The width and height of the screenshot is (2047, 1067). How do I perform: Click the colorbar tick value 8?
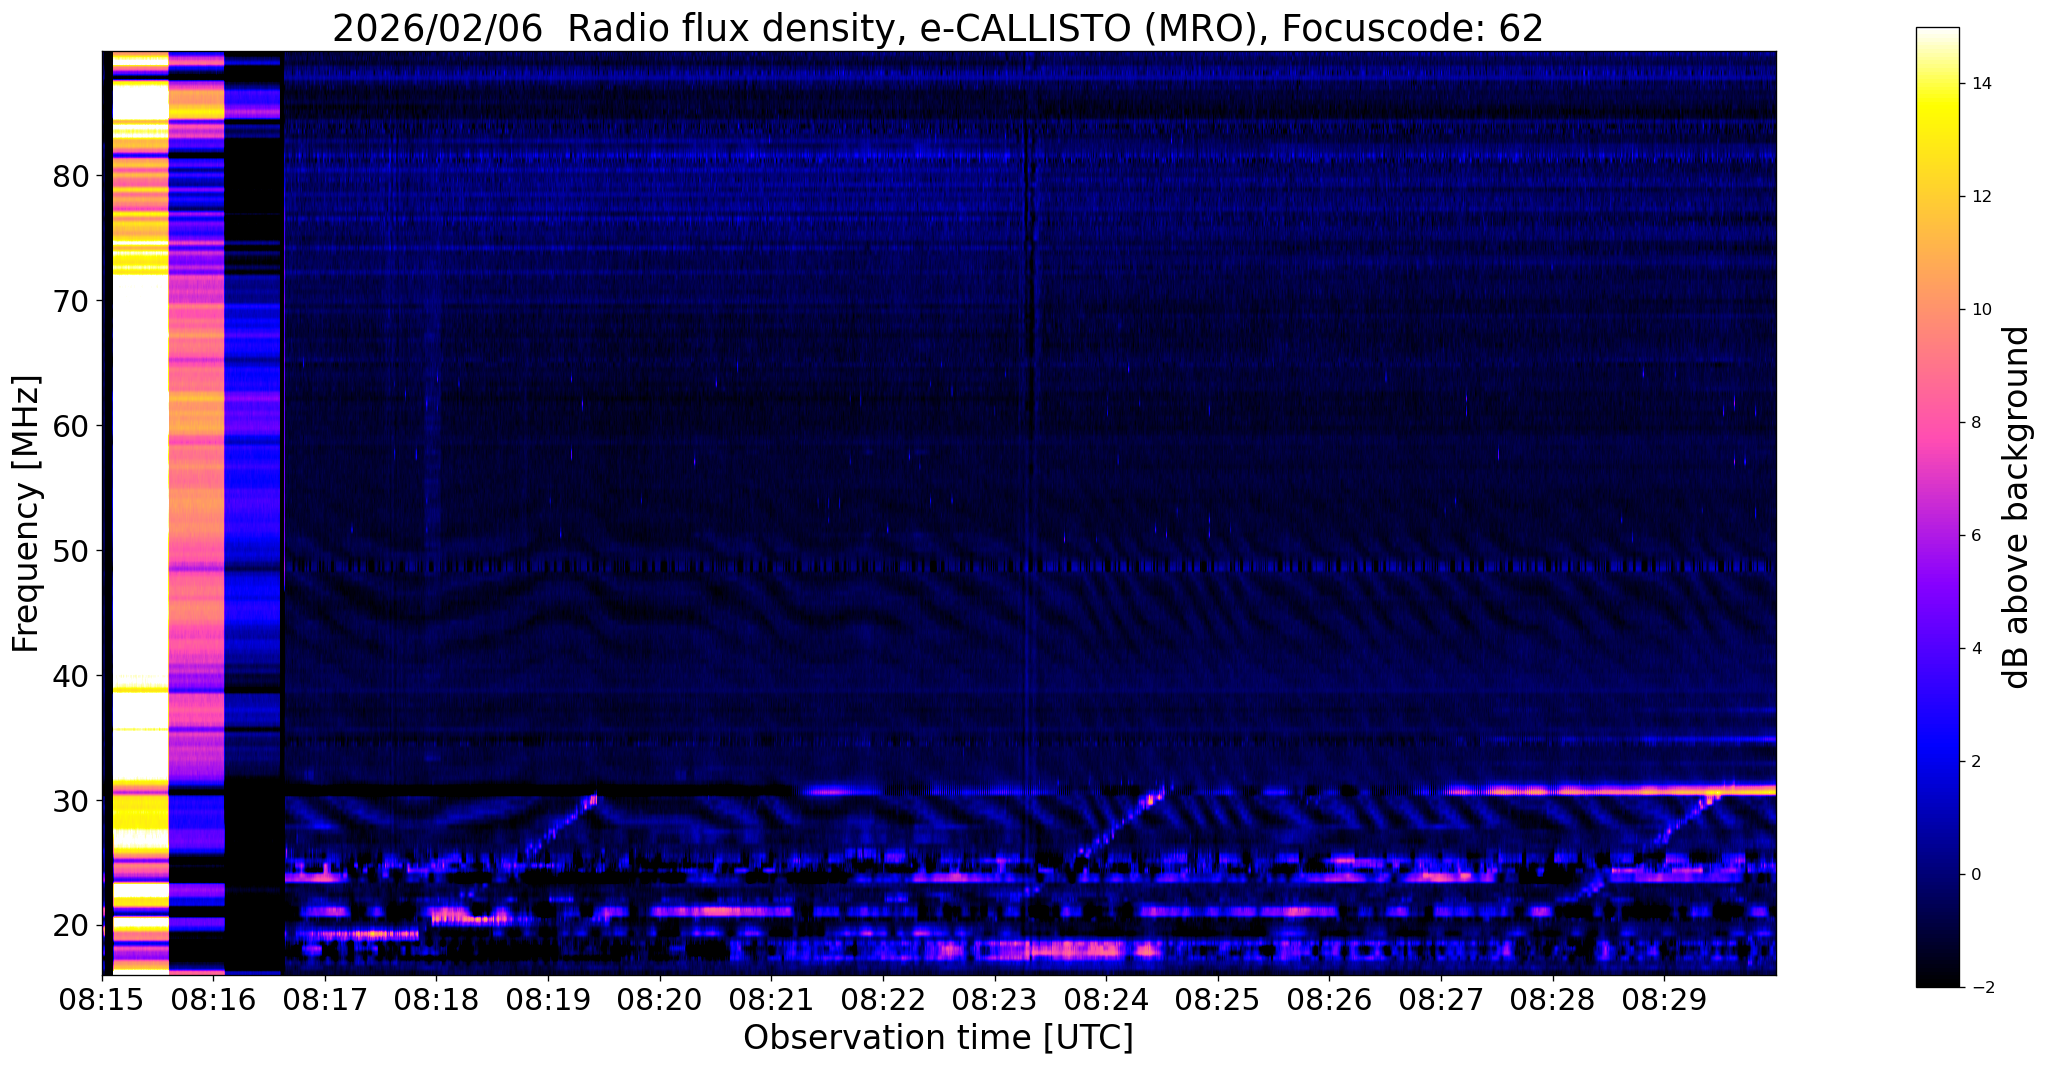coord(1975,423)
